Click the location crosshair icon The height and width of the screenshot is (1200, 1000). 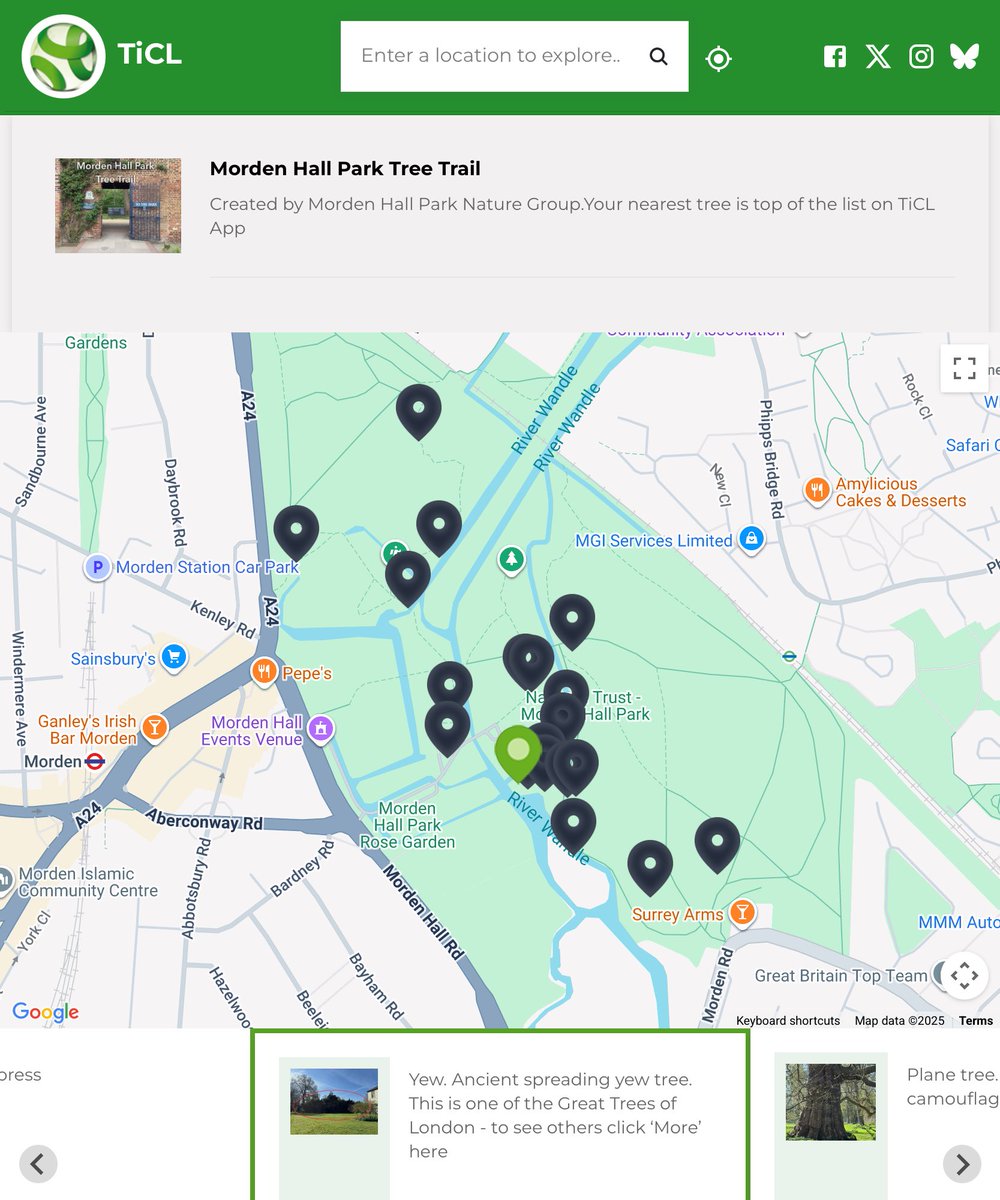tap(718, 56)
